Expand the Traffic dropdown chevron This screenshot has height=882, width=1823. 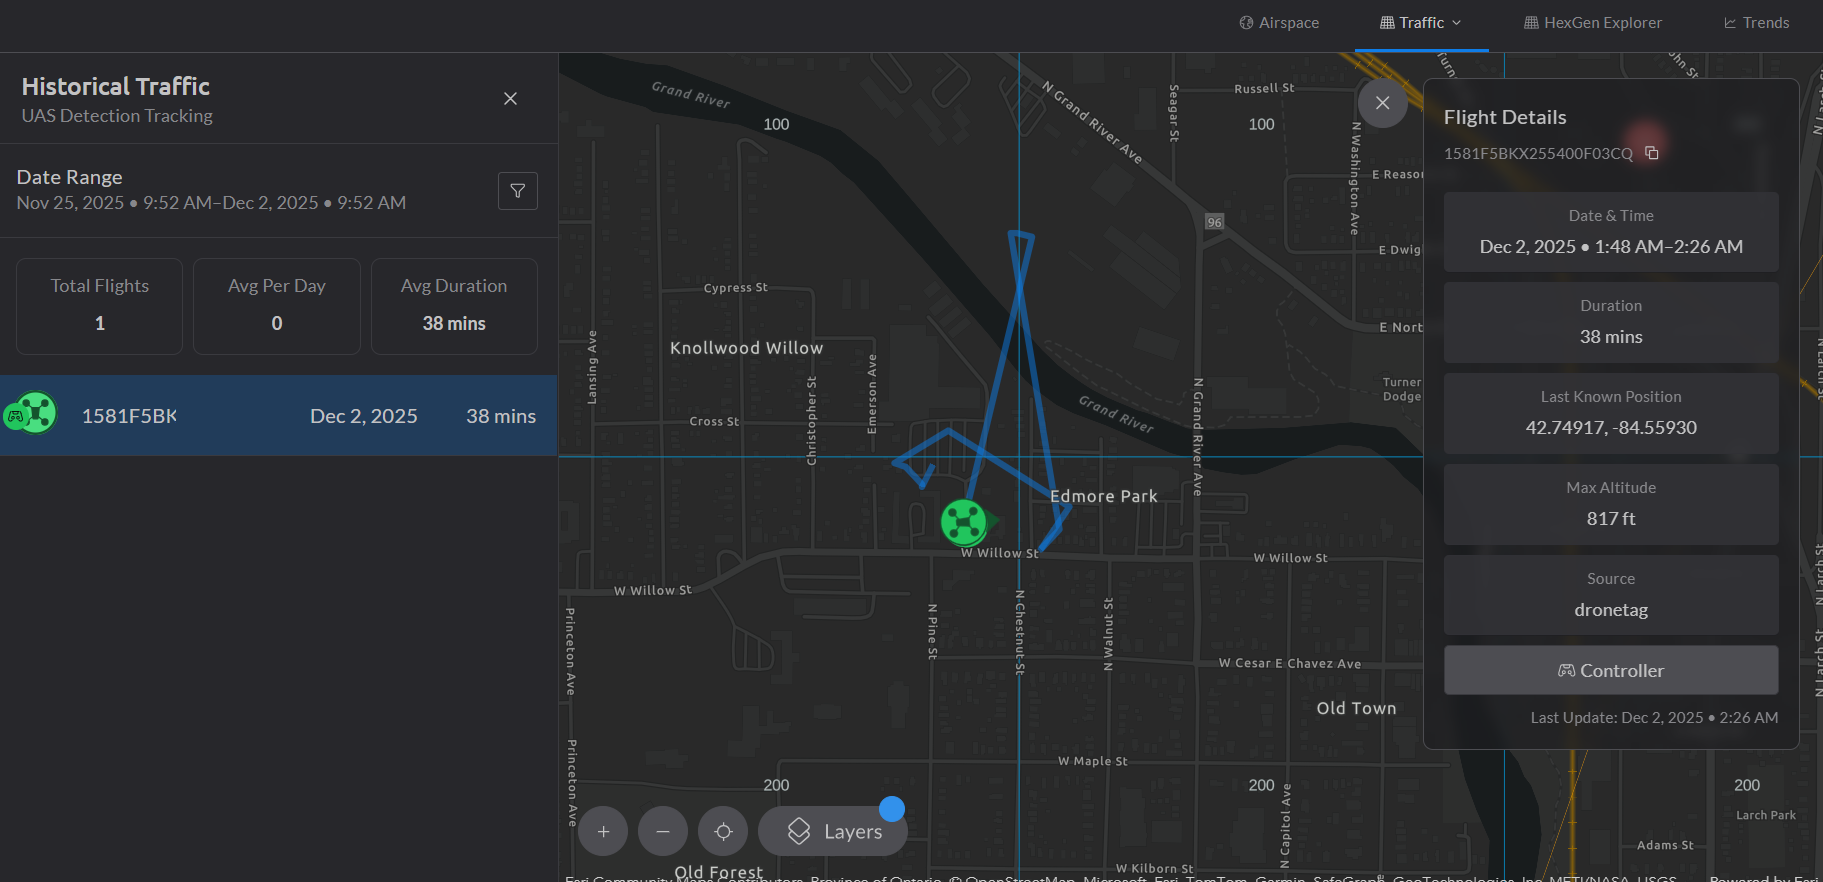pyautogui.click(x=1457, y=23)
